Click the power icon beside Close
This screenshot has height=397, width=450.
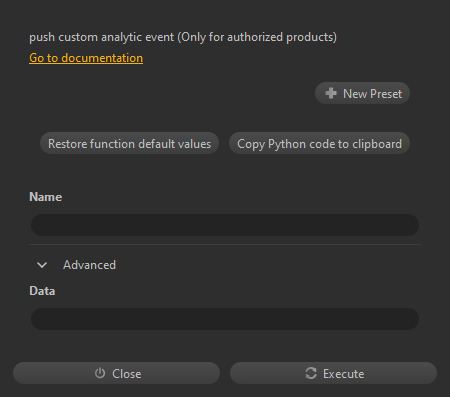pyautogui.click(x=100, y=373)
